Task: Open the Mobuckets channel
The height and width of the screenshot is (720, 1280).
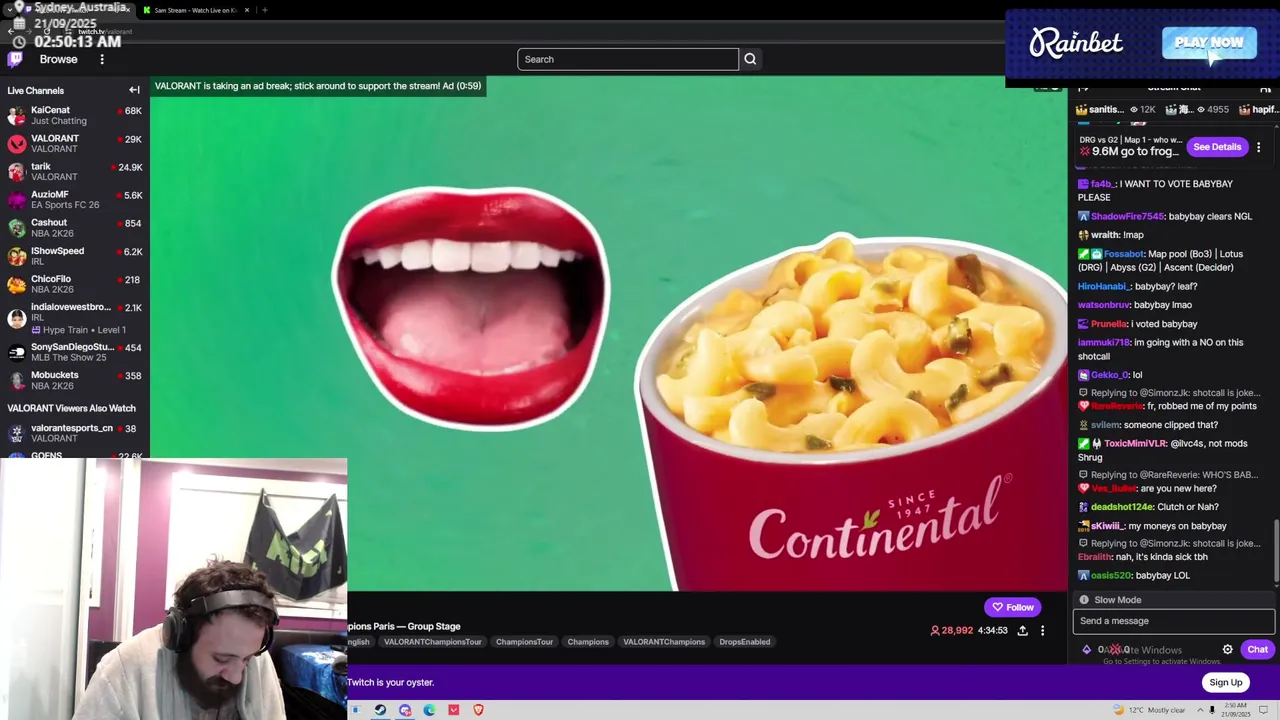Action: tap(75, 380)
